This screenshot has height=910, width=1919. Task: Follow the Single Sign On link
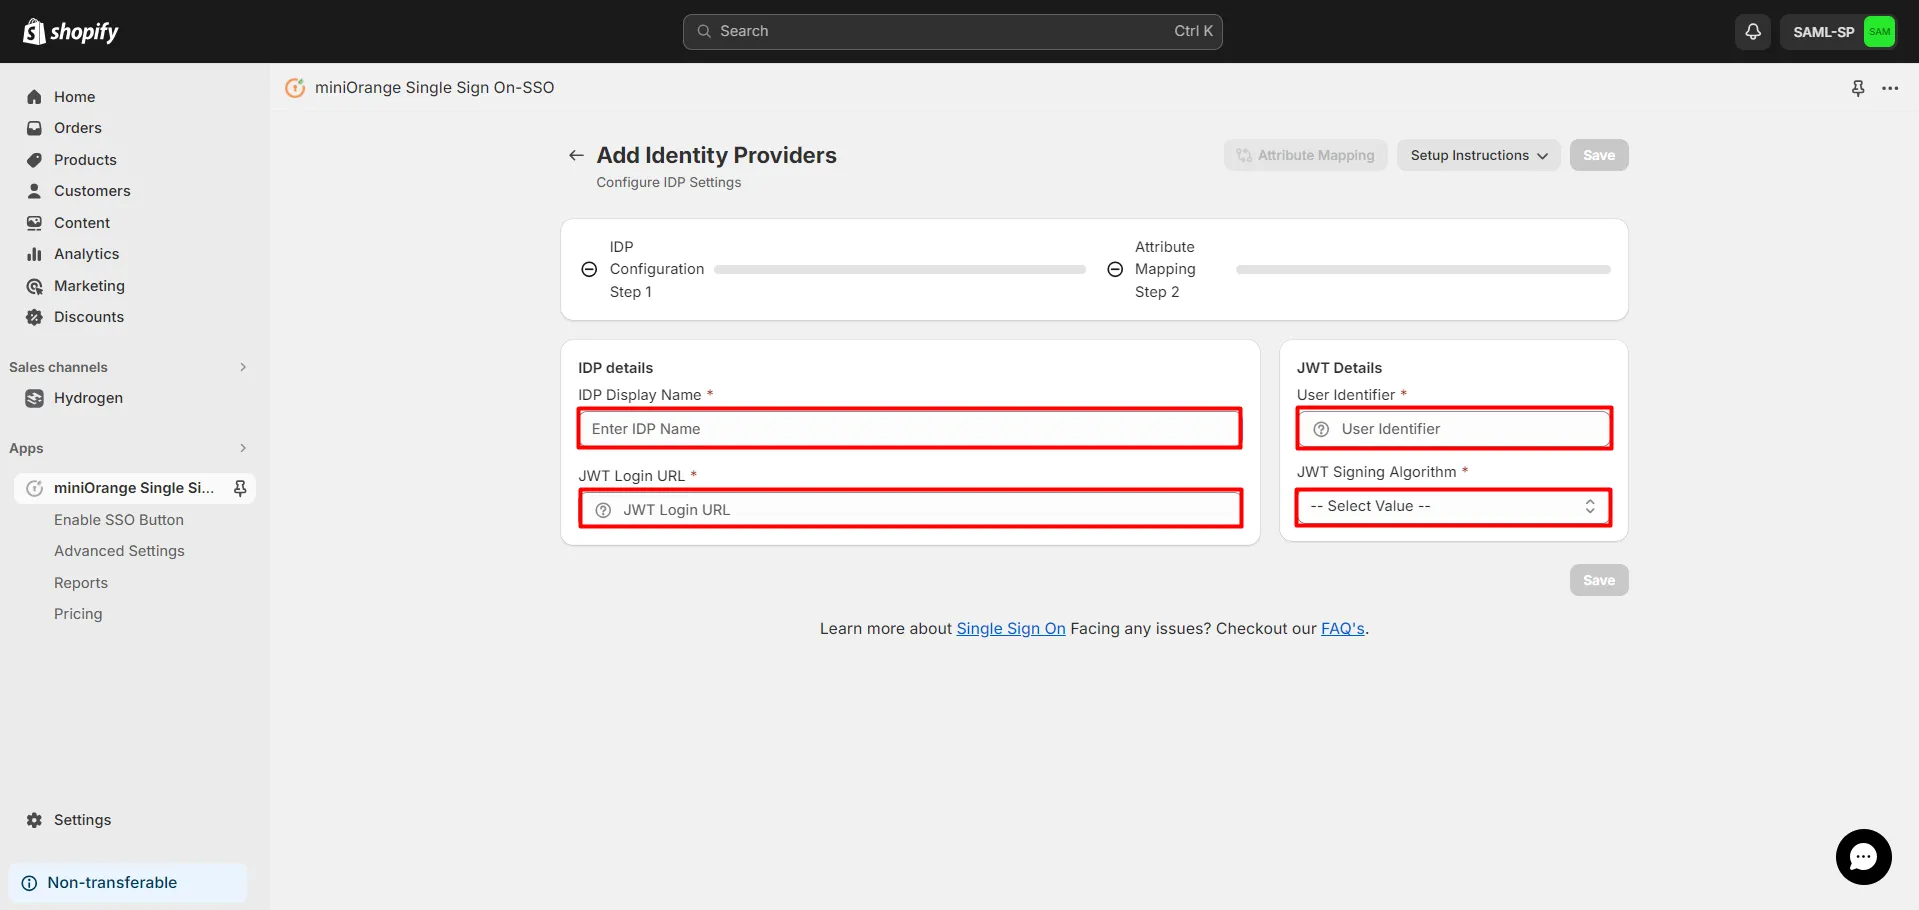pyautogui.click(x=1010, y=628)
